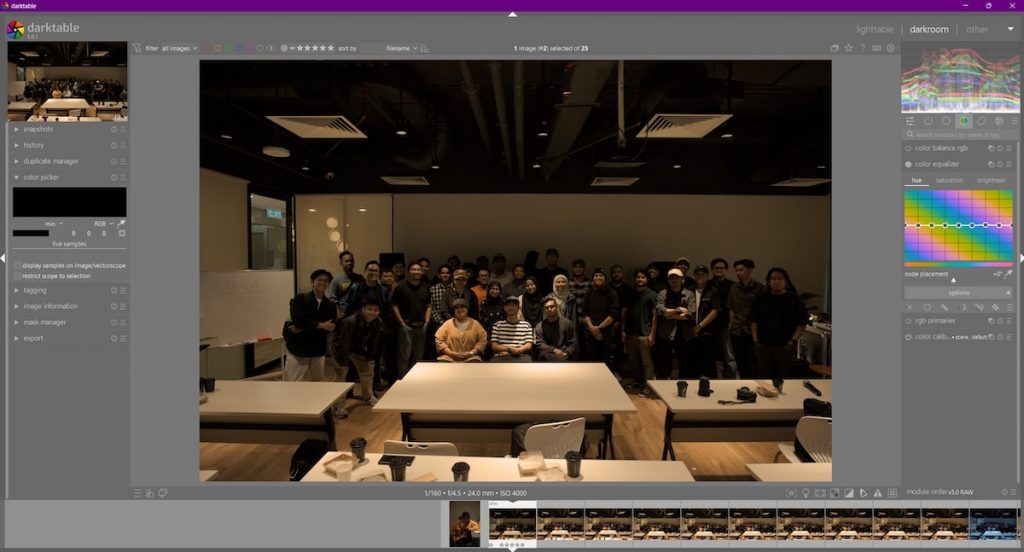Click the navigation preview thumbnail

click(68, 81)
